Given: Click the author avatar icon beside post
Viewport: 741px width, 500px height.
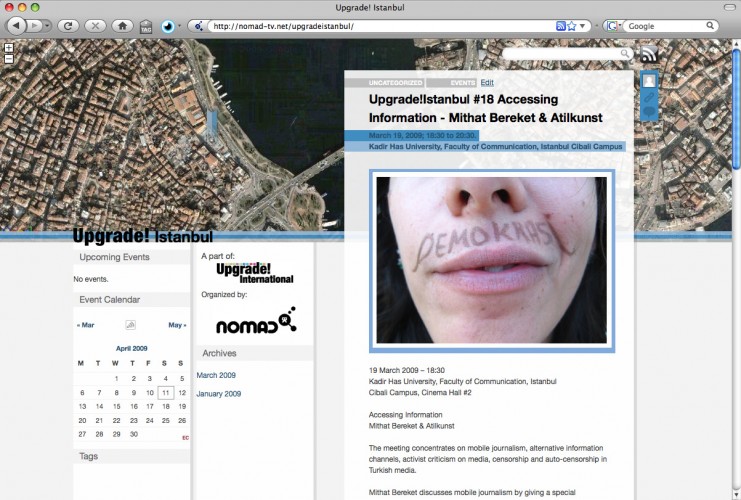Looking at the screenshot, I should coord(649,81).
